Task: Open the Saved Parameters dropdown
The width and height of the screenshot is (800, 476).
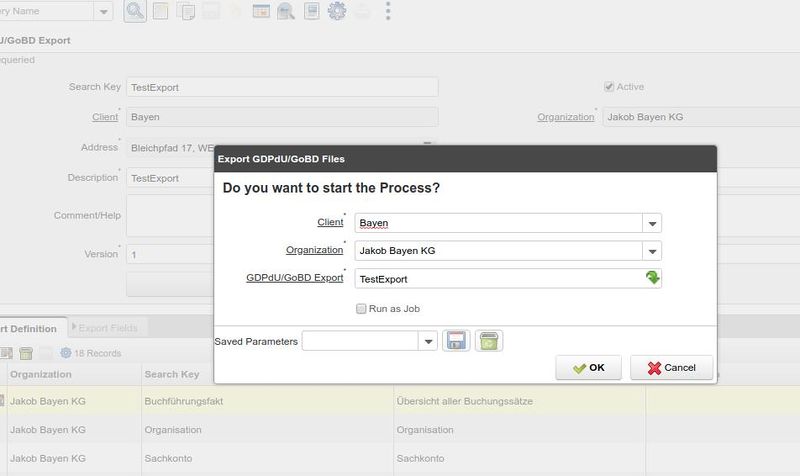Action: [x=429, y=341]
